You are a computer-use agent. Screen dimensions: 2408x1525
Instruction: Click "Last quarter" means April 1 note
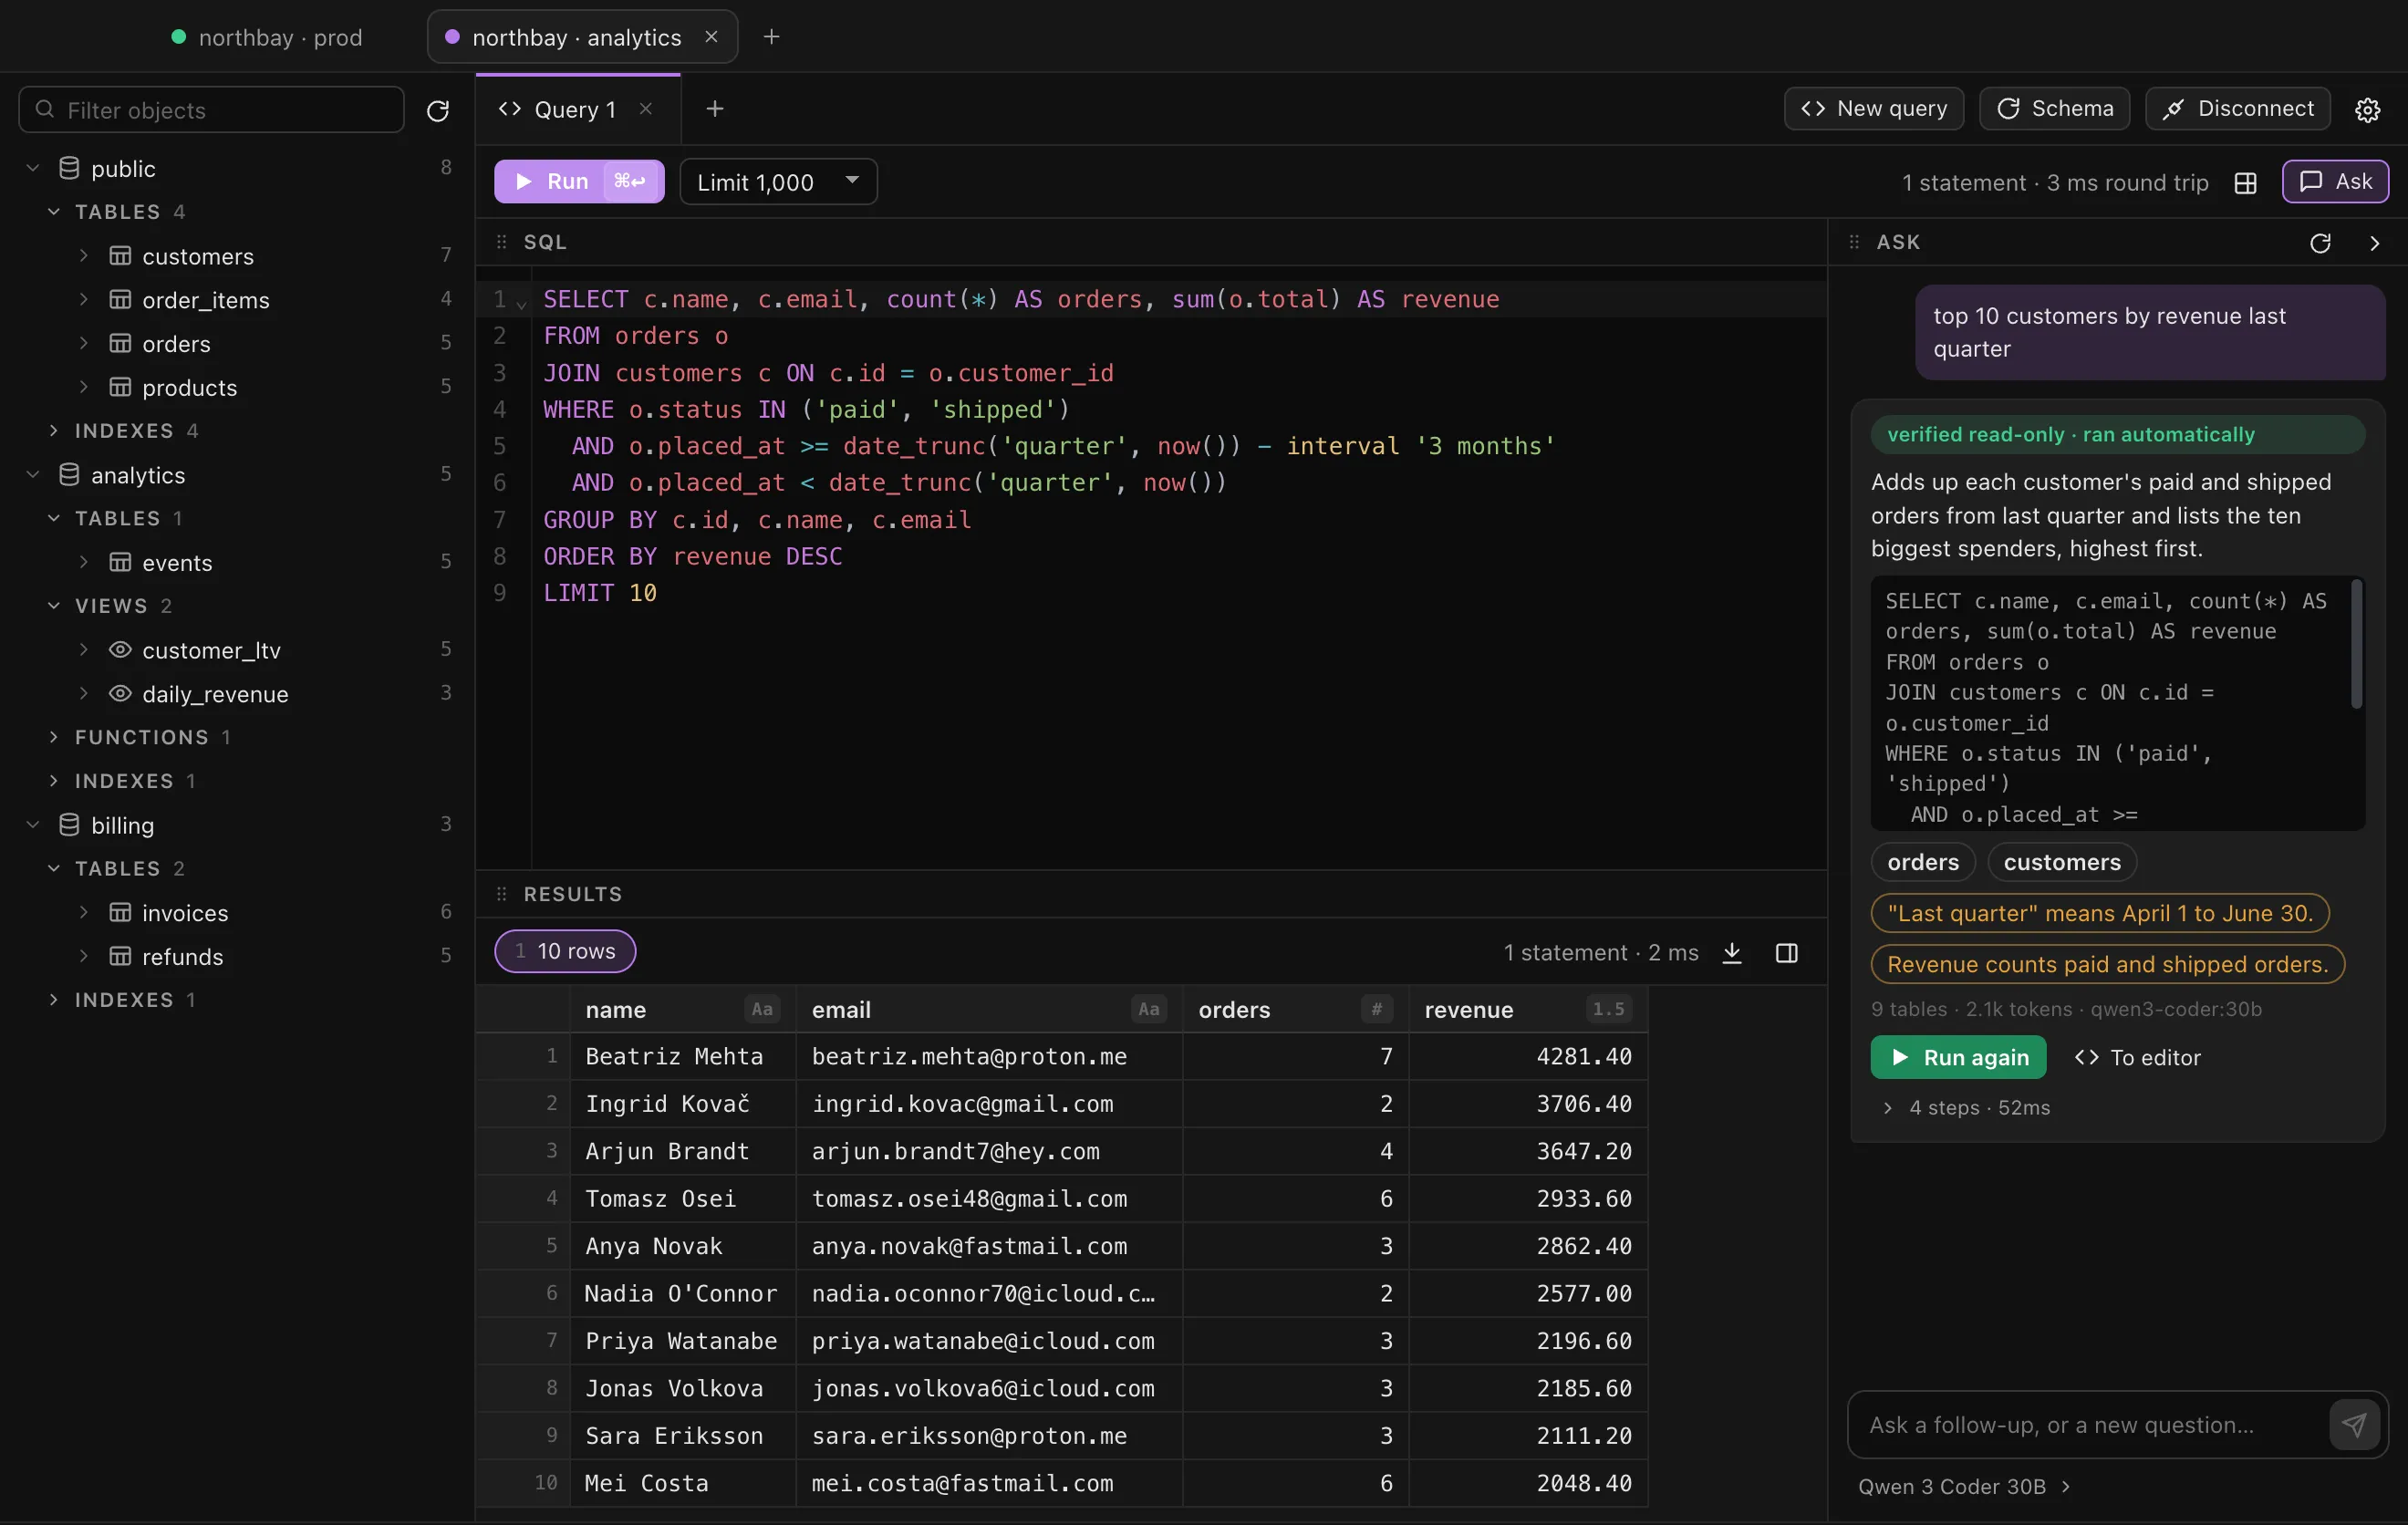click(2100, 913)
